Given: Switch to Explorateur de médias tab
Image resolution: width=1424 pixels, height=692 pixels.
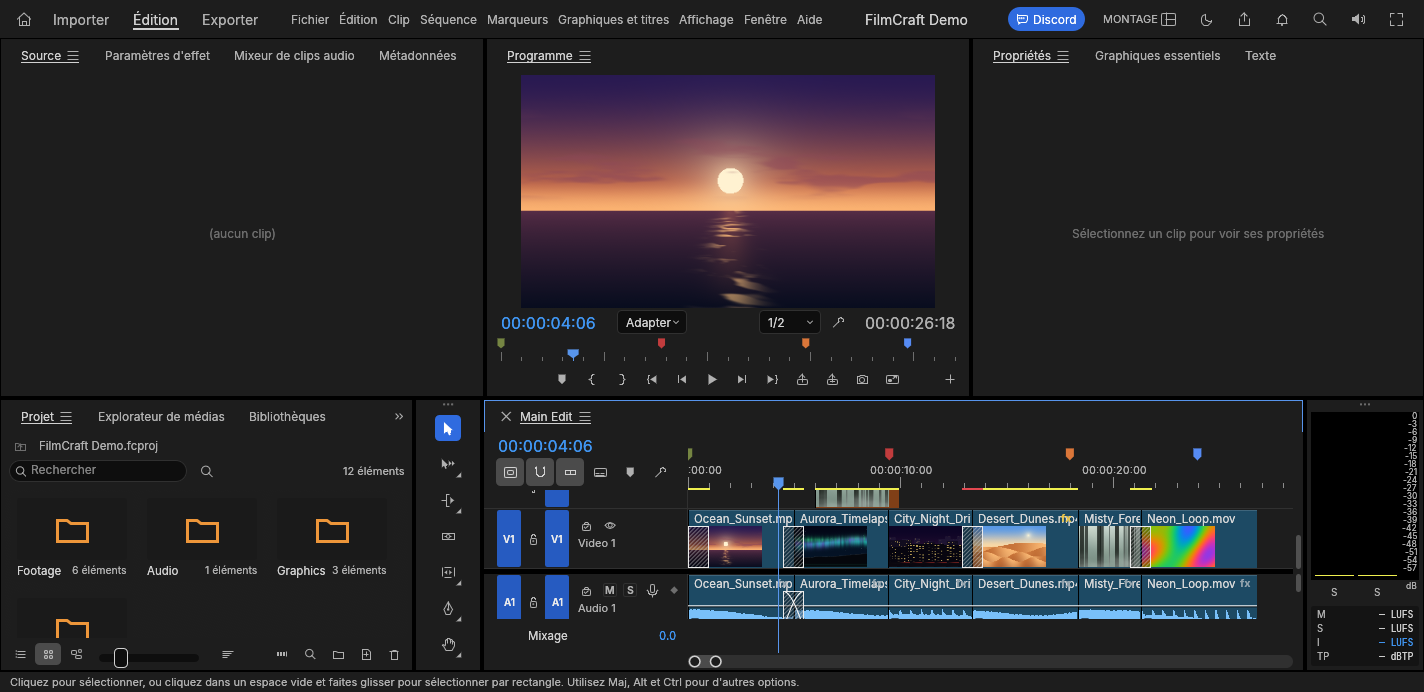Looking at the screenshot, I should (x=161, y=417).
